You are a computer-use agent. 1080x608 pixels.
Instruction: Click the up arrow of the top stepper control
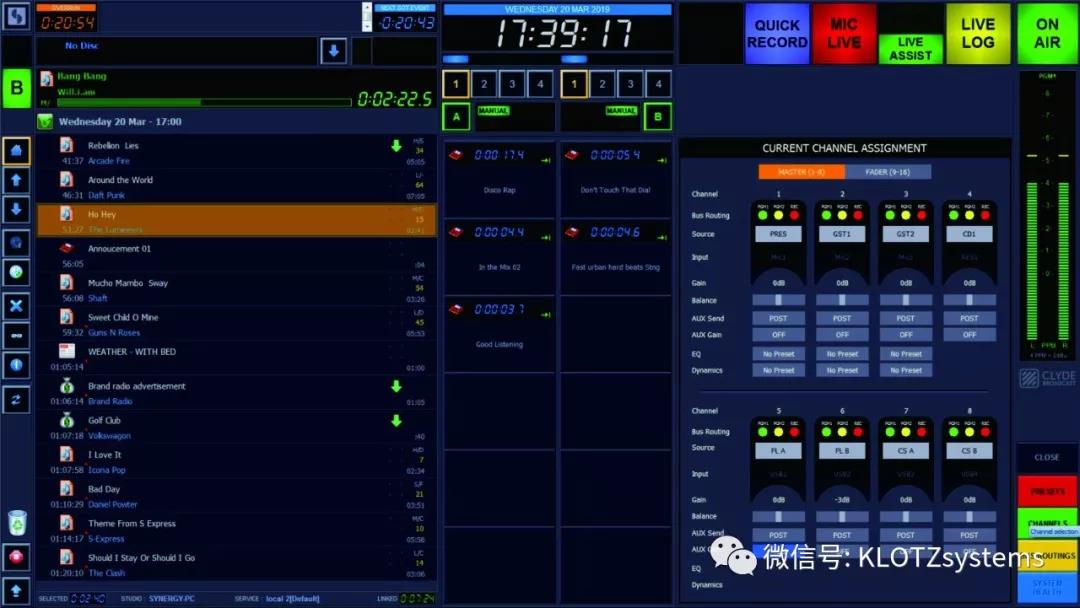tap(367, 9)
